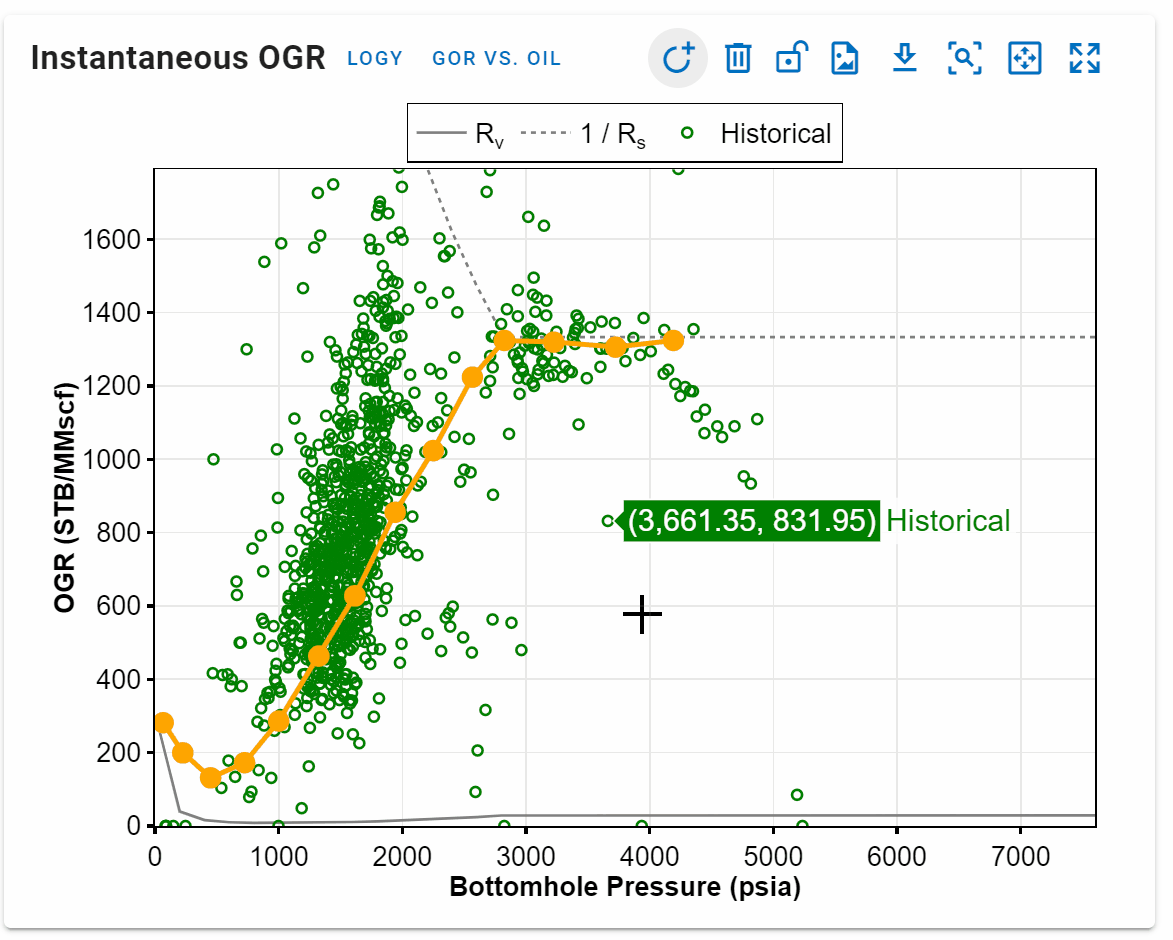
Task: Click the 1400 tick label on Y axis
Action: click(111, 313)
